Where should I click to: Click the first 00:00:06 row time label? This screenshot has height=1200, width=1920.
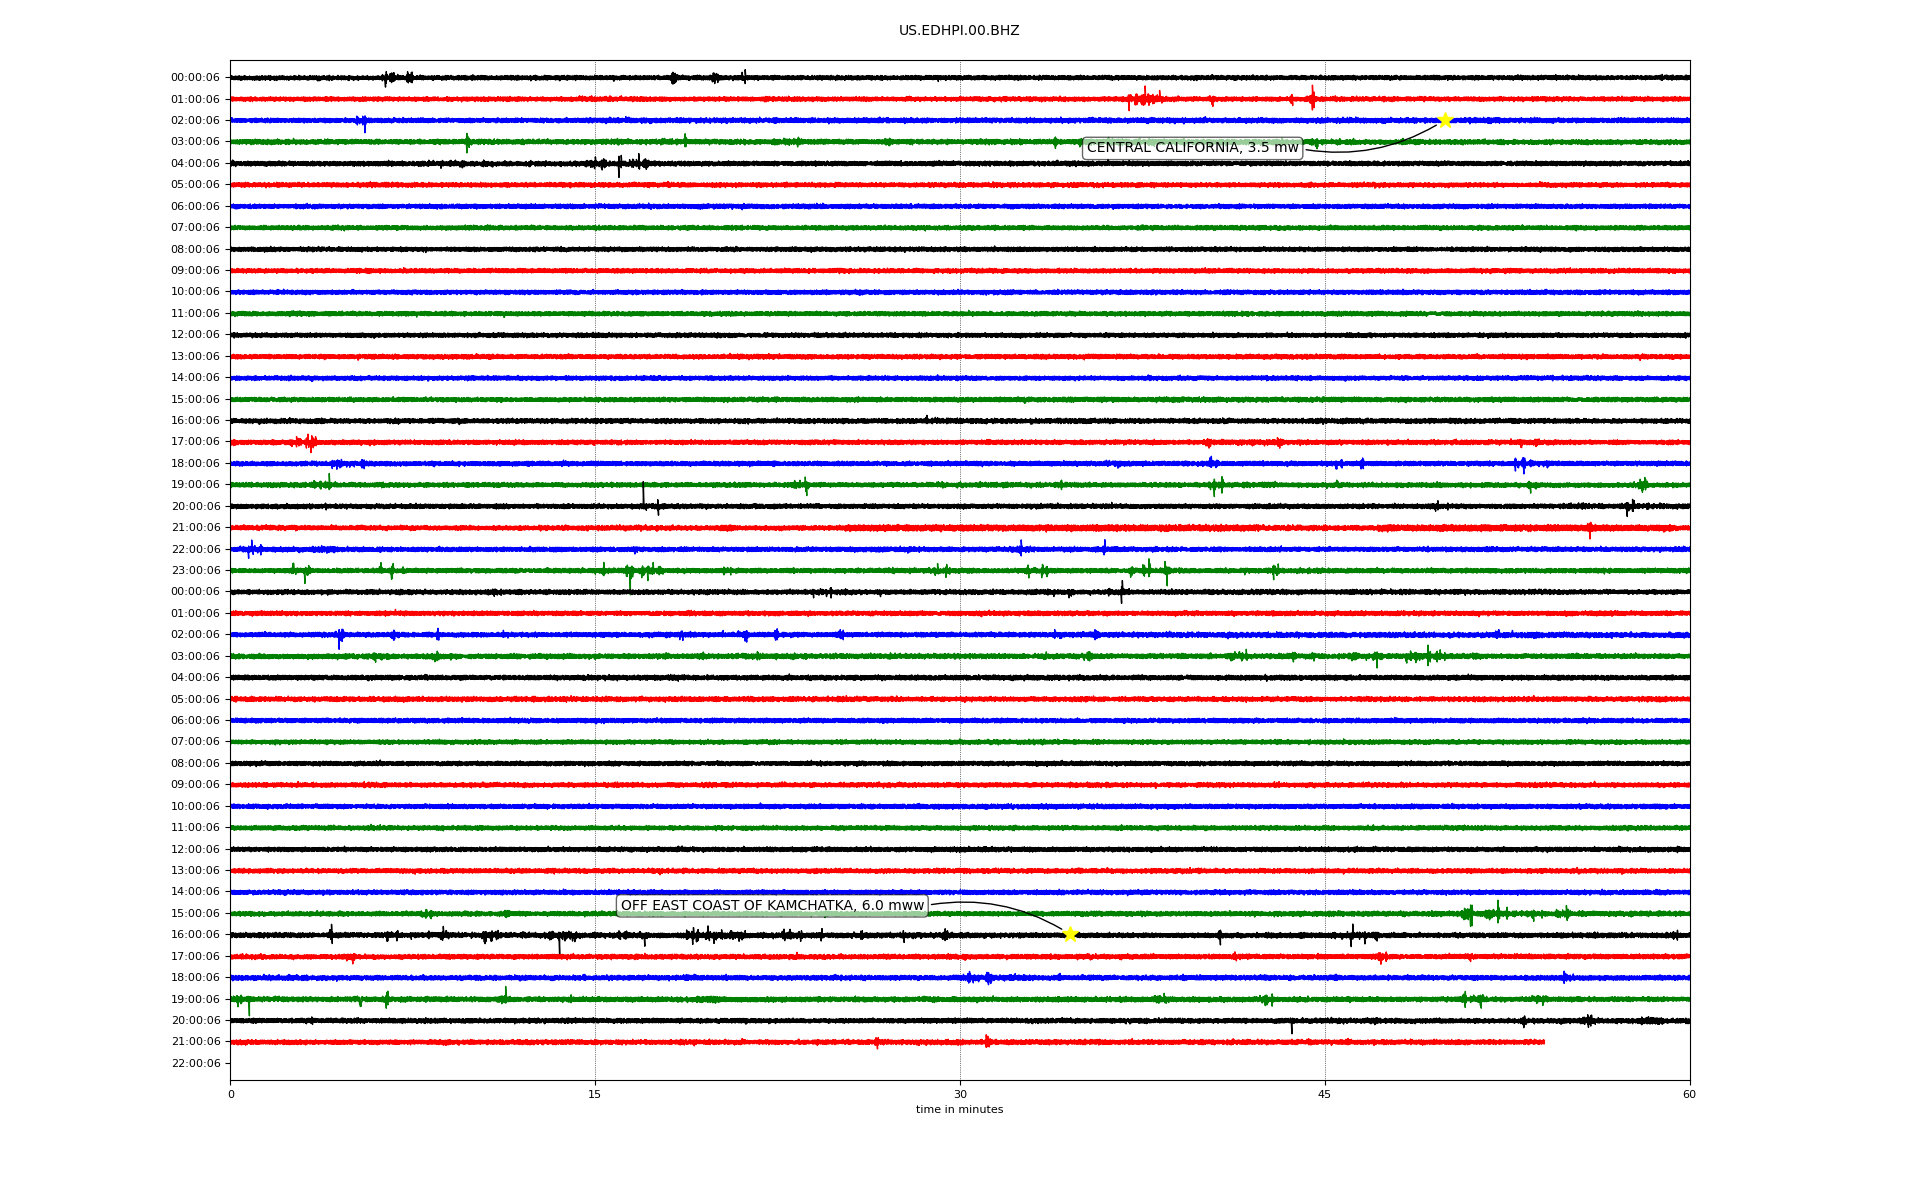point(195,78)
